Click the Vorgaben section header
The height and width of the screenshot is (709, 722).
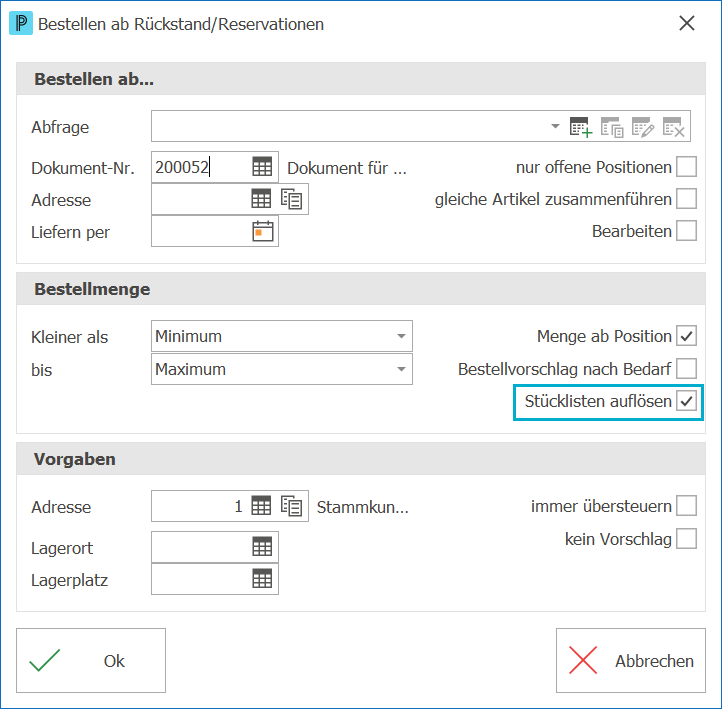tap(361, 459)
